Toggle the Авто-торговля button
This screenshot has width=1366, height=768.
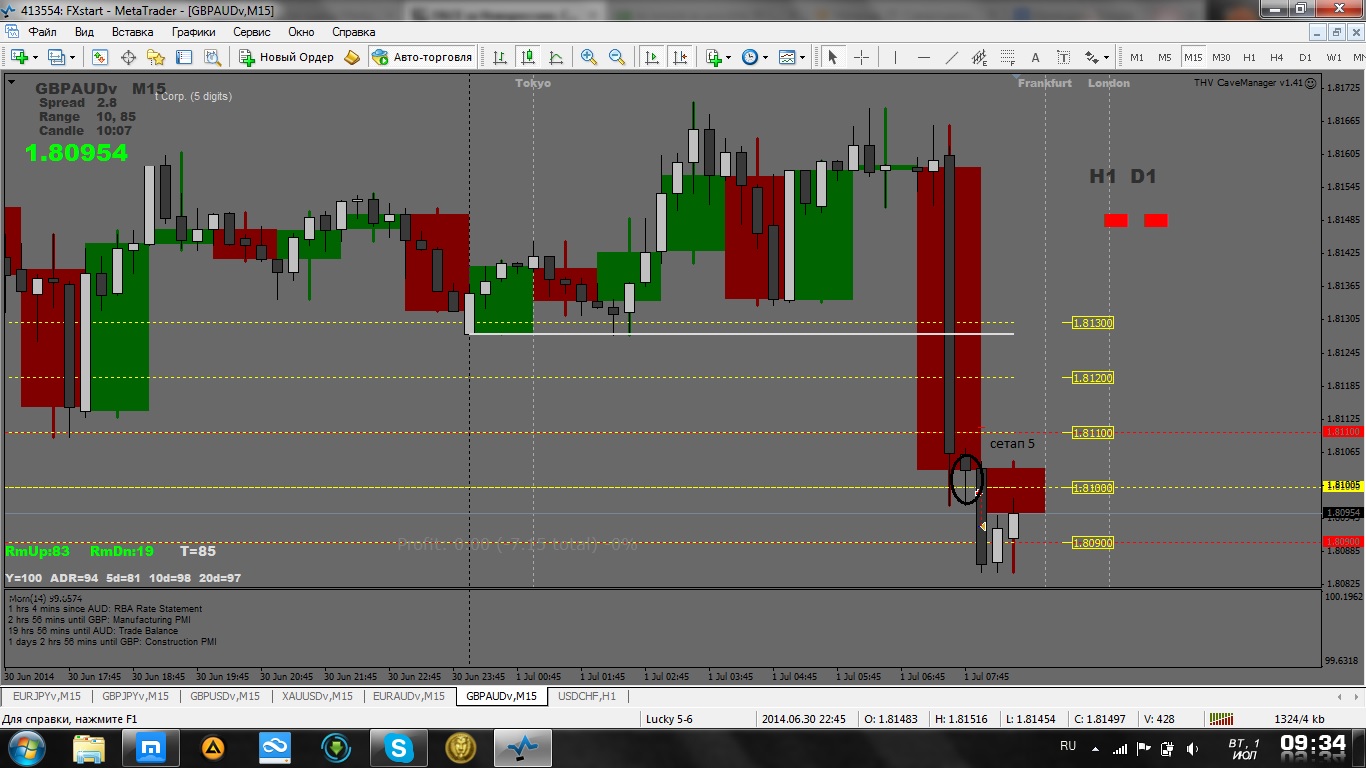[x=422, y=57]
